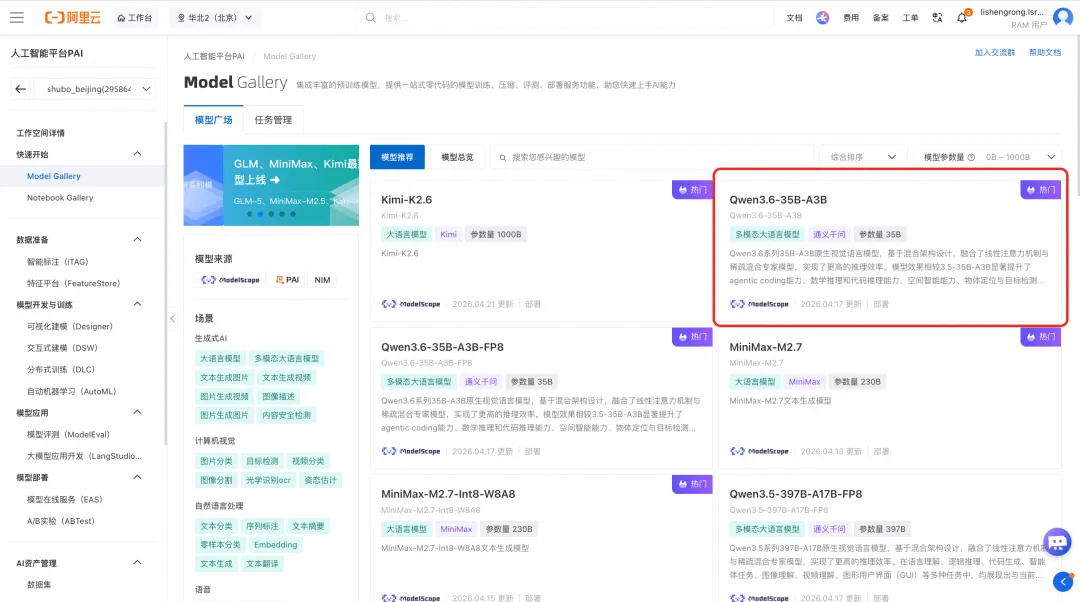This screenshot has height=602, width=1080.
Task: Toggle the 图片分类 scene filter
Action: coord(216,461)
